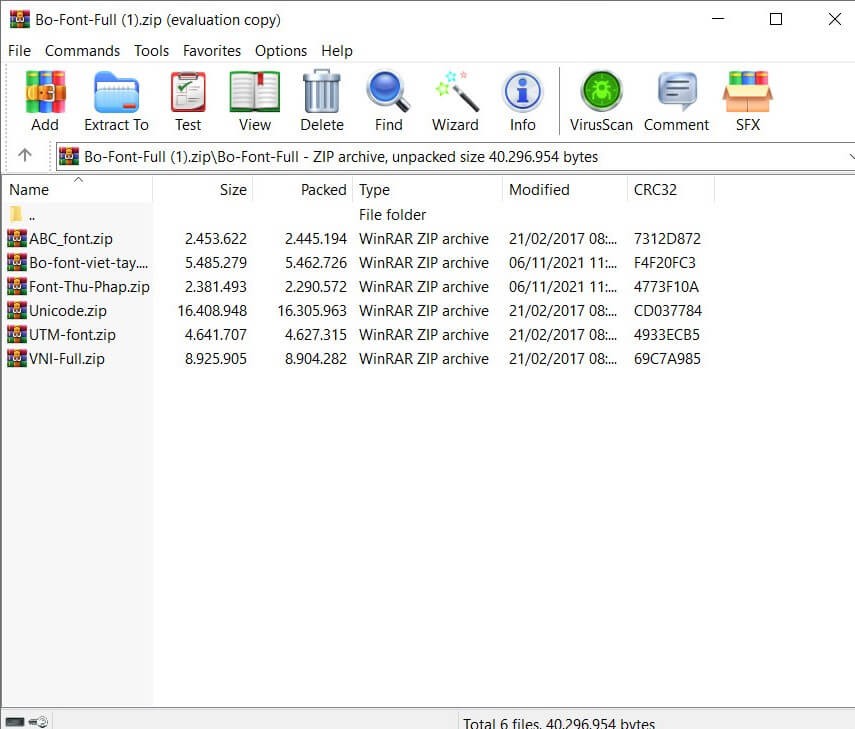
Task: Click the ABC_font.zip file icon
Action: [17, 238]
